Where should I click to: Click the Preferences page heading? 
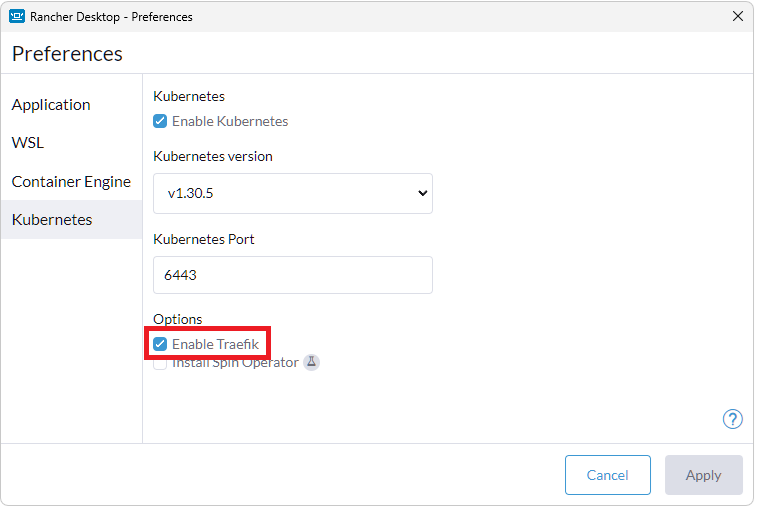point(67,54)
